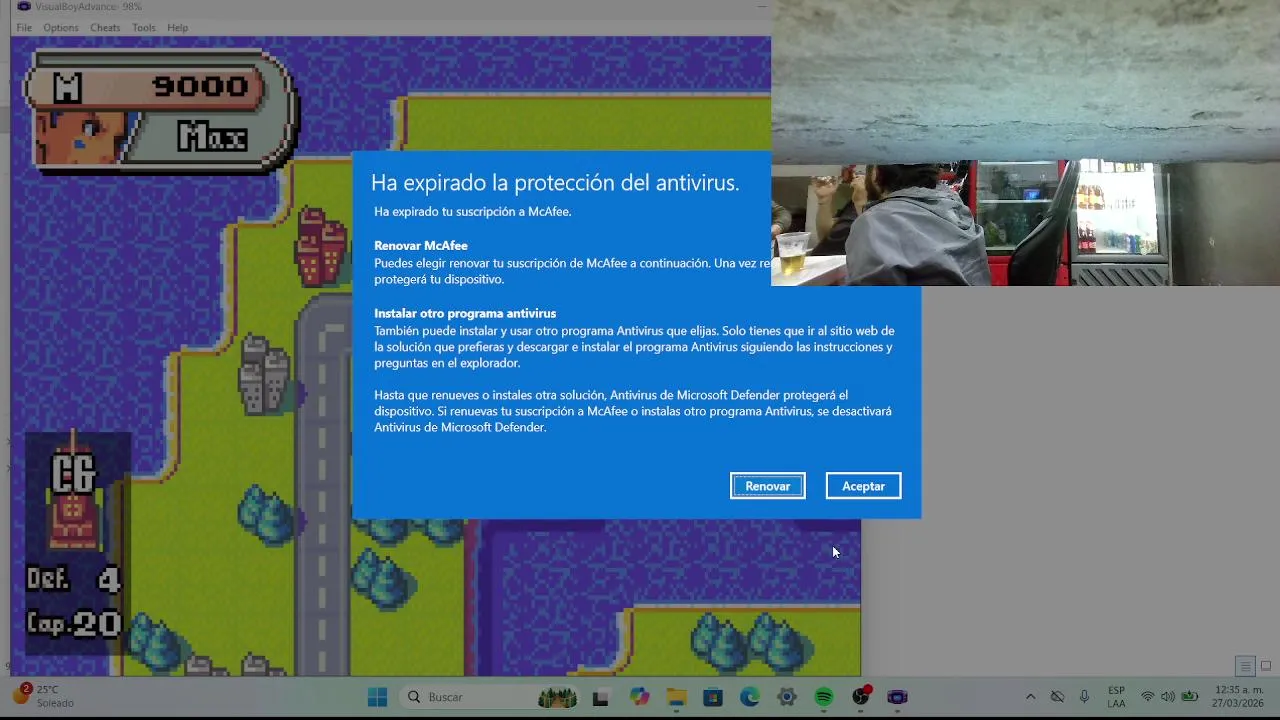The width and height of the screenshot is (1280, 720).
Task: Click the 'Instalar otro programa antivirus' heading
Action: 465,314
